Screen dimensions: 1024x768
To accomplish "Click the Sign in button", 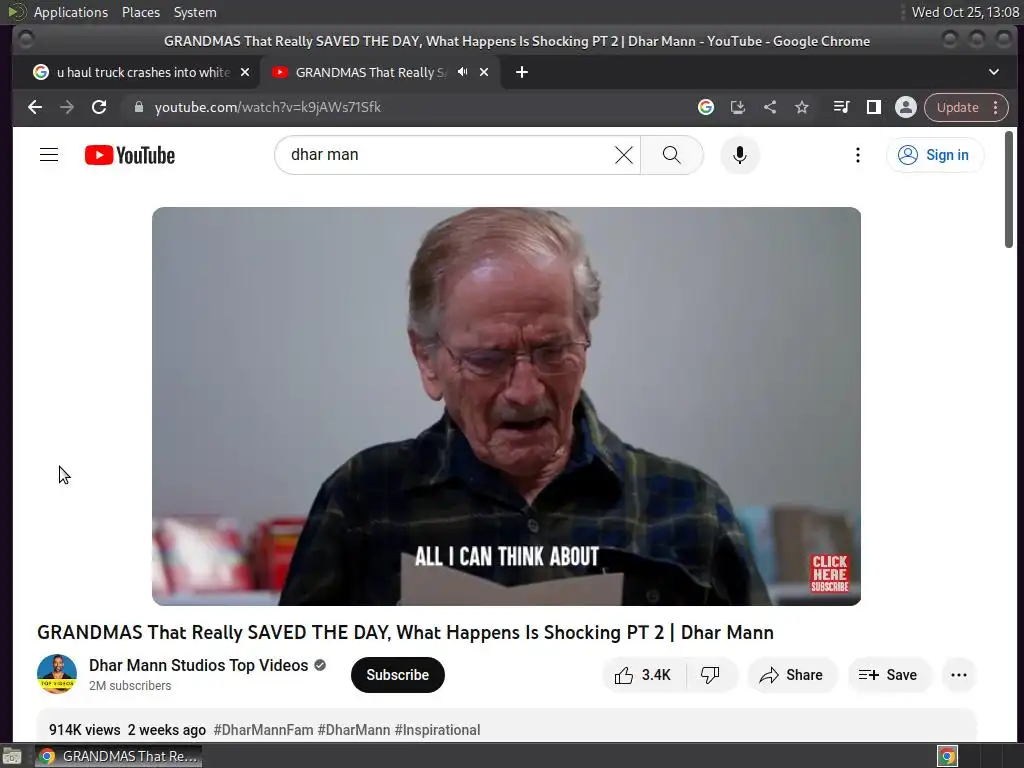I will tap(934, 155).
